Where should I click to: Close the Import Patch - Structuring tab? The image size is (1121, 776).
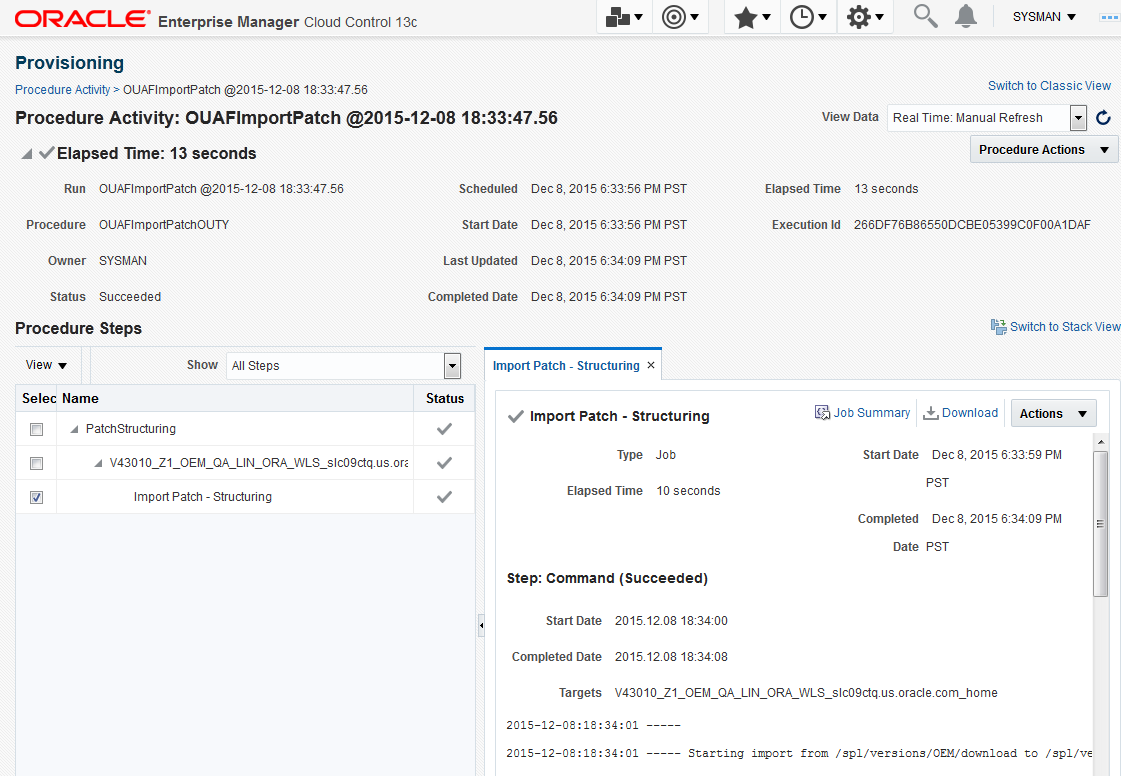point(651,365)
